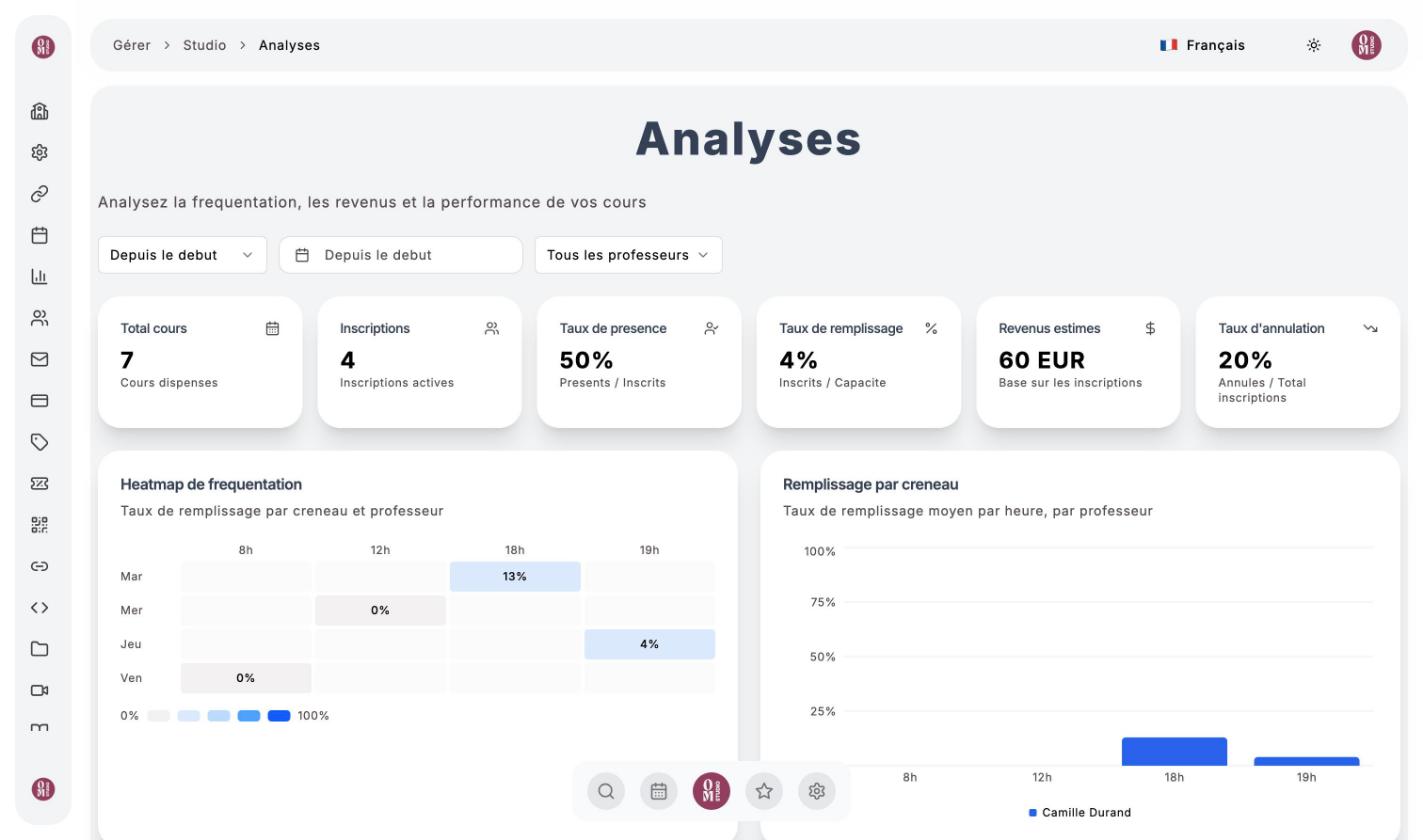Expand the "Tous les professeurs" filter
Image resolution: width=1423 pixels, height=840 pixels.
[x=628, y=255]
